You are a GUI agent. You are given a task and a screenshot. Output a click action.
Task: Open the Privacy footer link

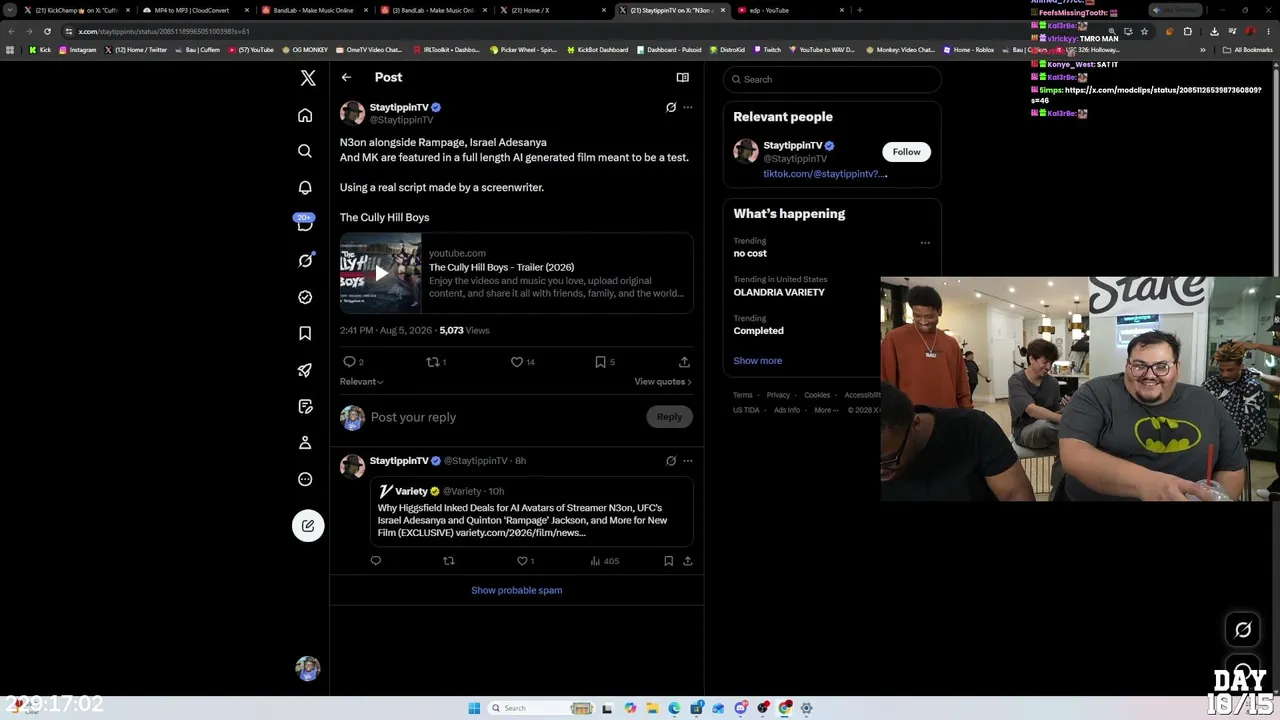[x=778, y=395]
